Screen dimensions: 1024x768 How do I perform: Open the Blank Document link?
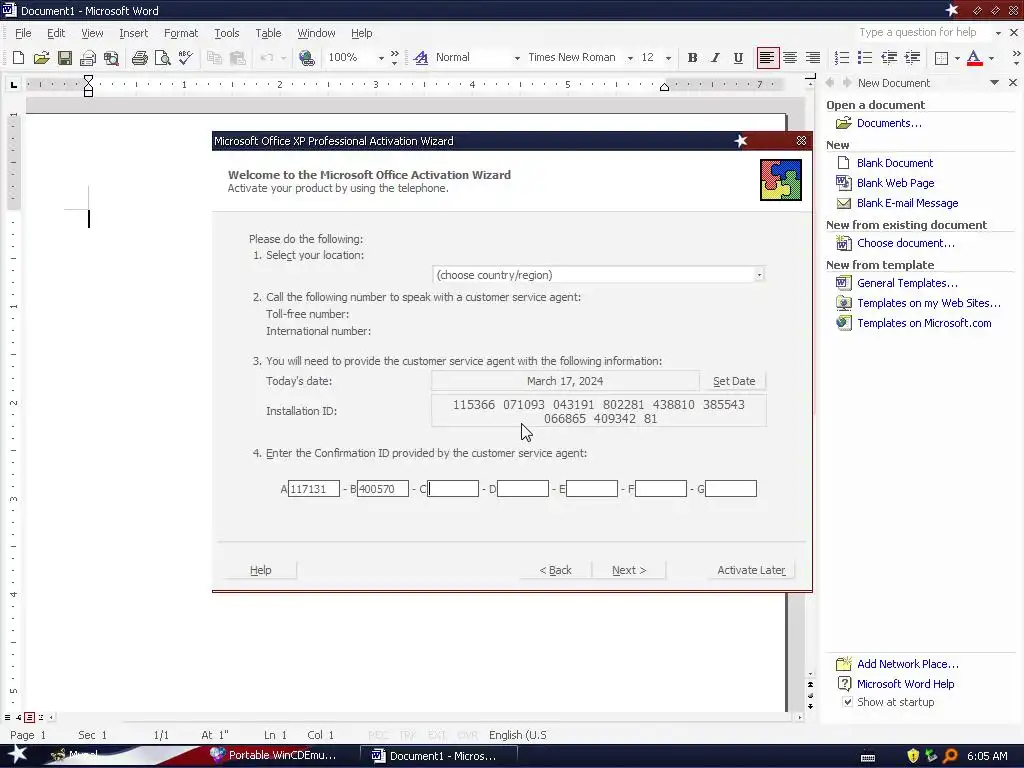pos(895,163)
